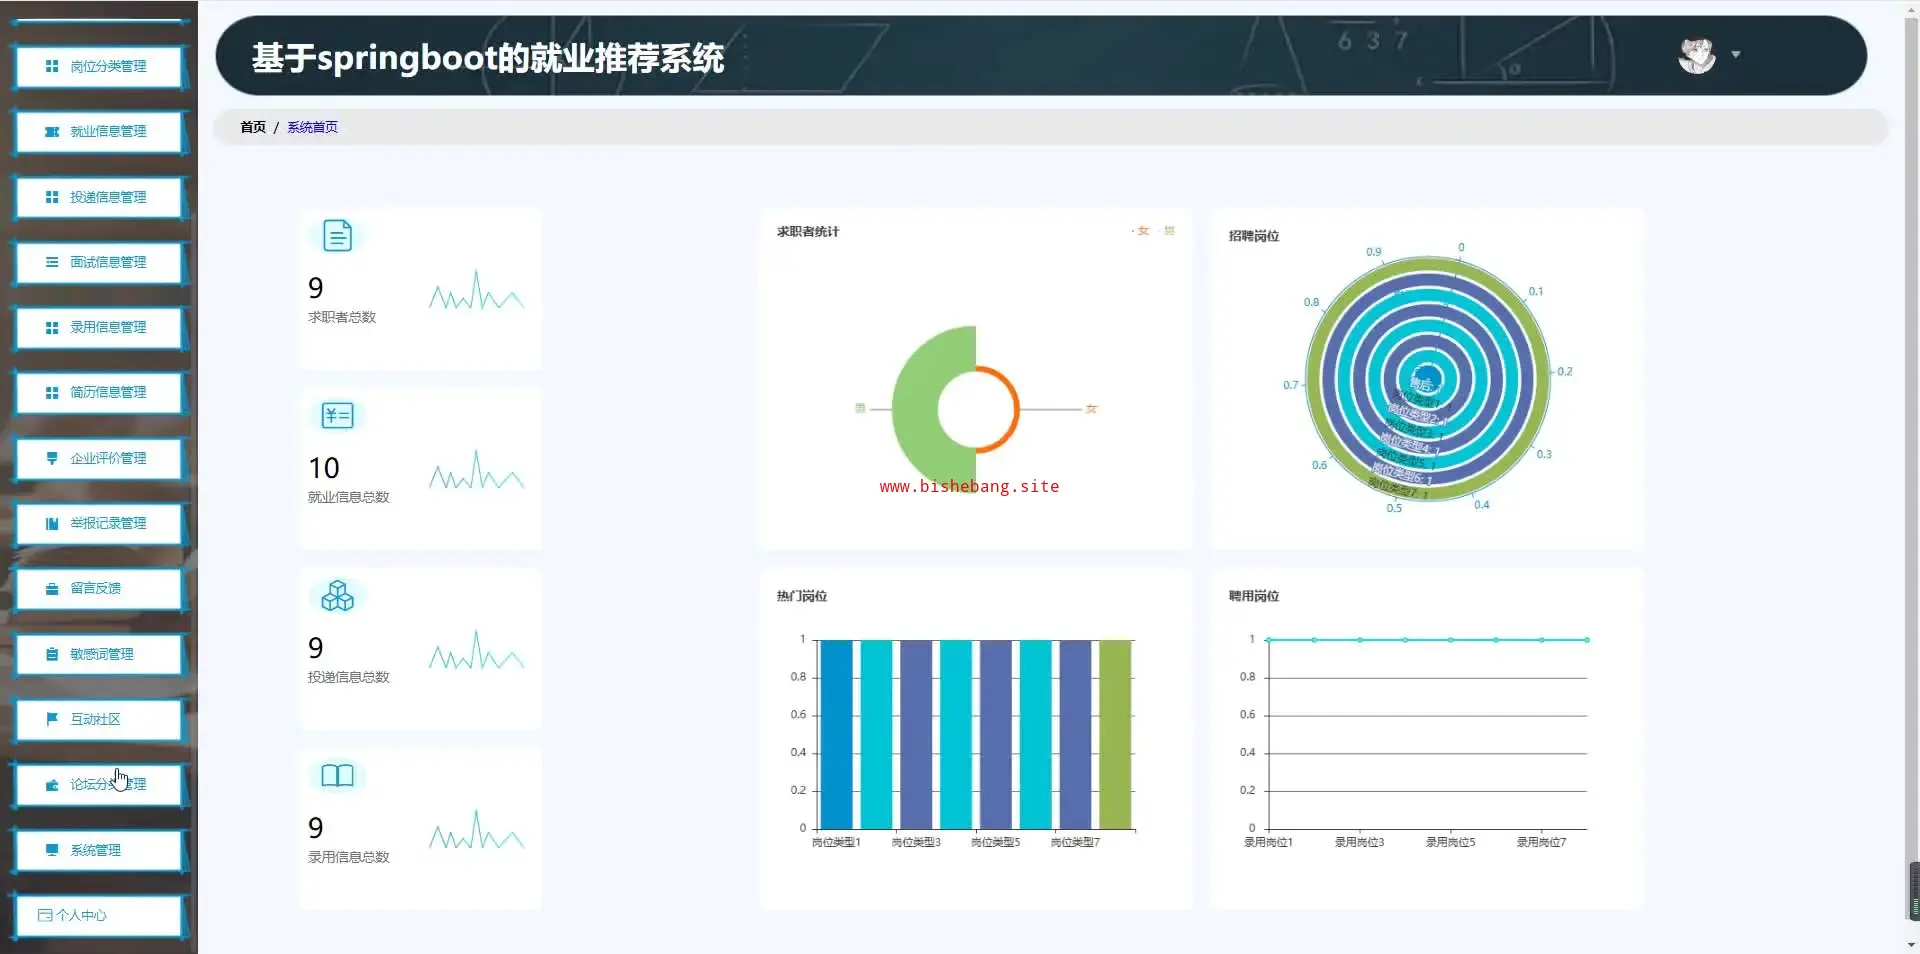Click the 录用岗位3 axis label

pyautogui.click(x=1360, y=843)
